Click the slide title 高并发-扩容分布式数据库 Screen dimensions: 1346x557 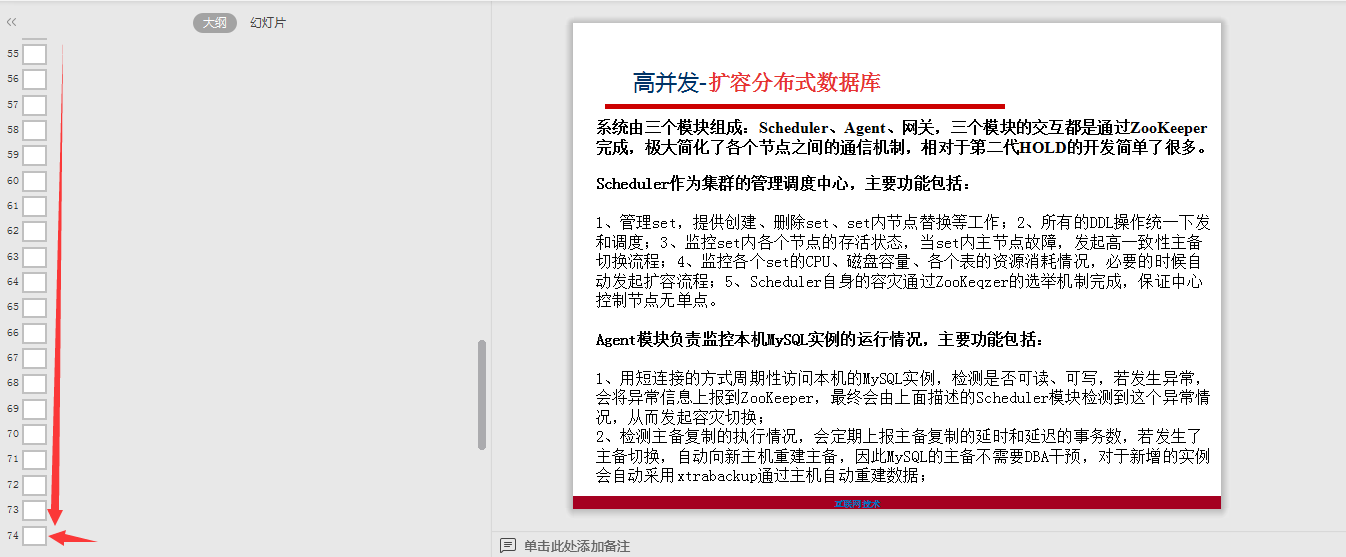[x=757, y=83]
